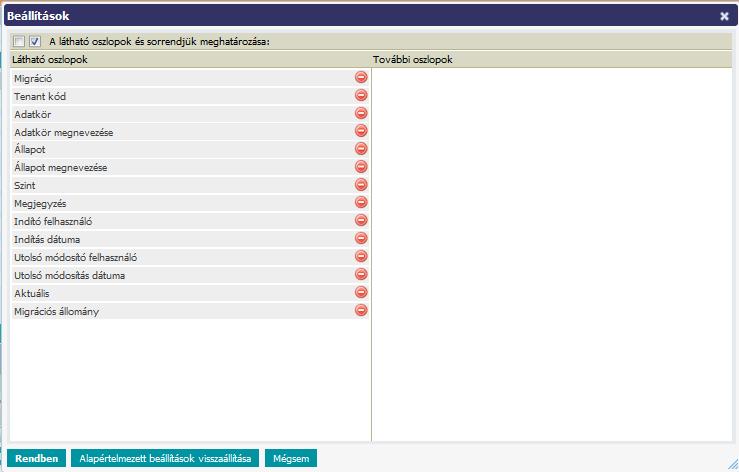Select the Adatkör megnevezése row text
The width and height of the screenshot is (739, 472).
click(64, 132)
